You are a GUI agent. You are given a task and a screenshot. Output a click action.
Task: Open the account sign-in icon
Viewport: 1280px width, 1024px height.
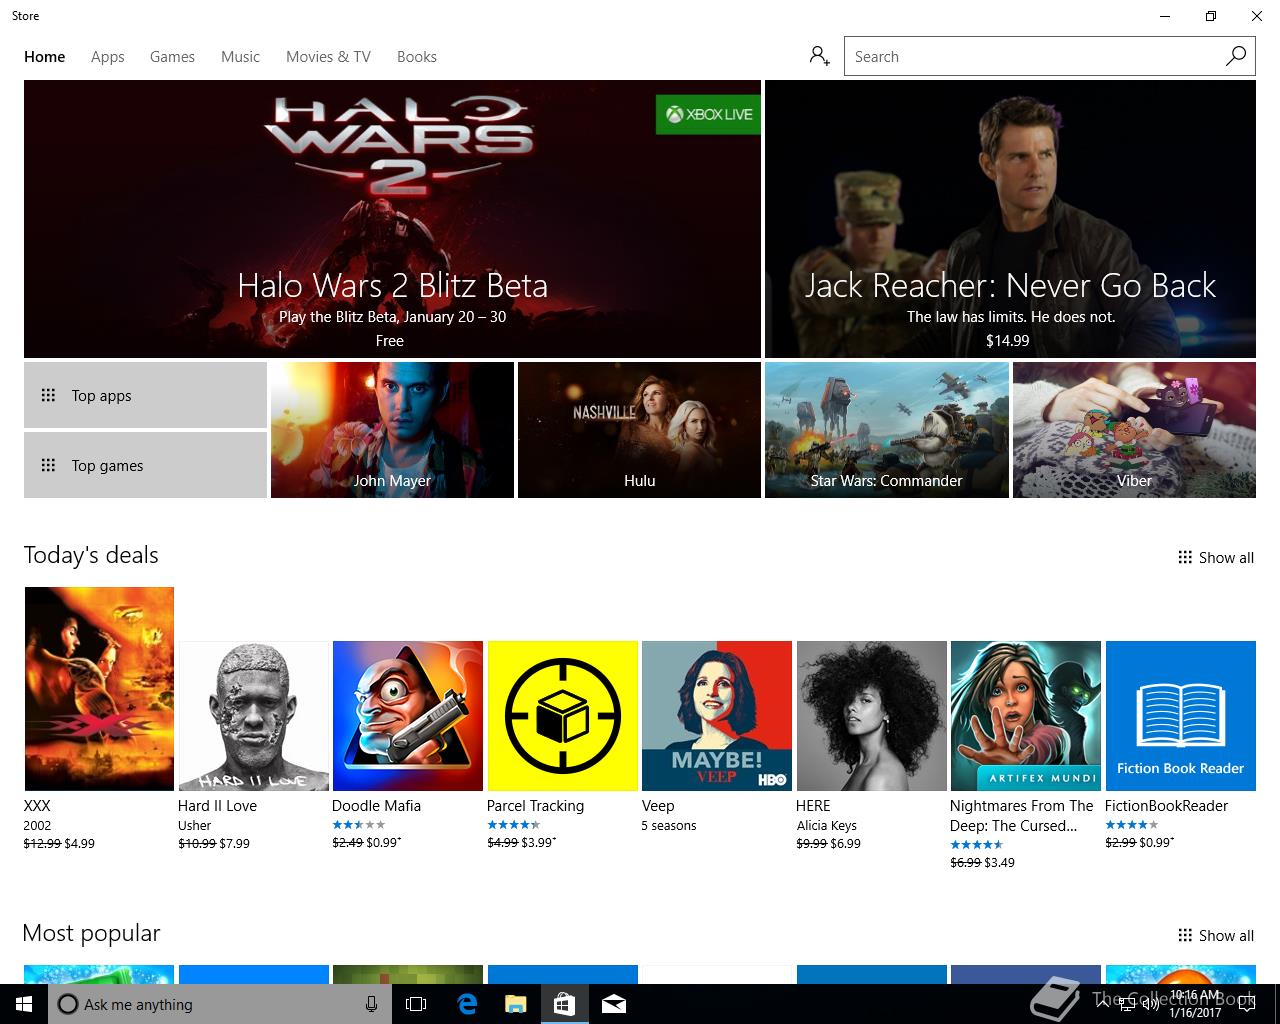click(x=820, y=56)
